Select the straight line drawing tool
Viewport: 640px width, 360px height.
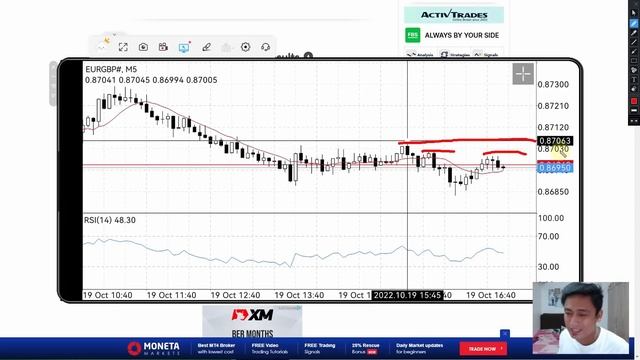634,42
